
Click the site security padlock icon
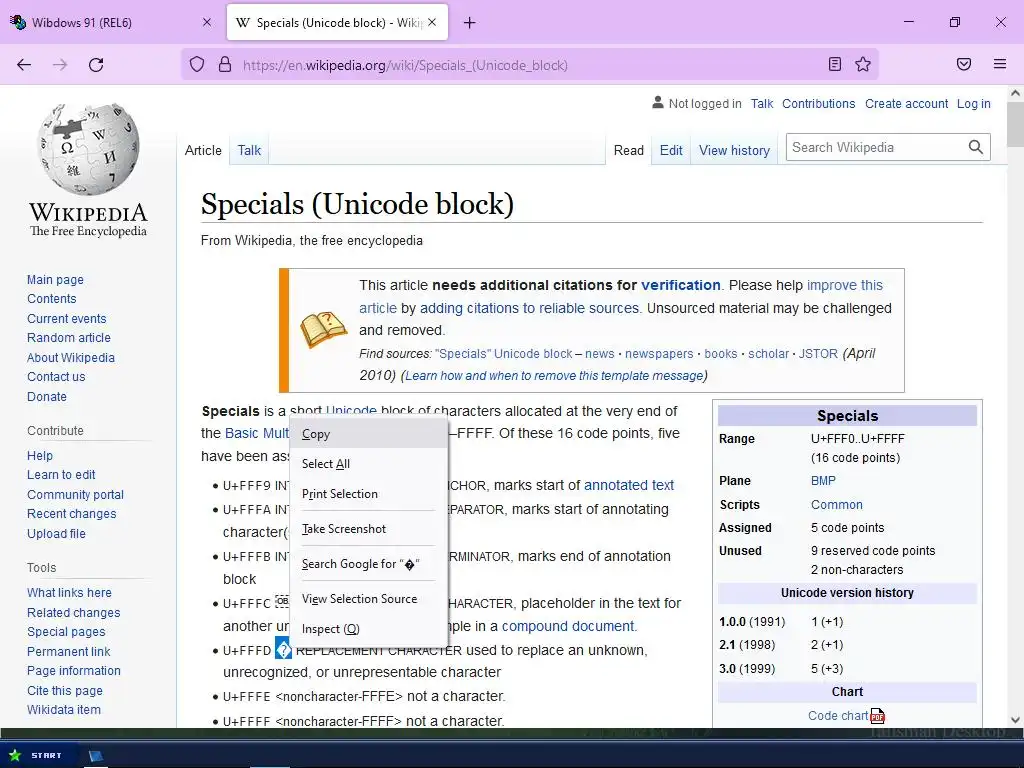point(225,65)
